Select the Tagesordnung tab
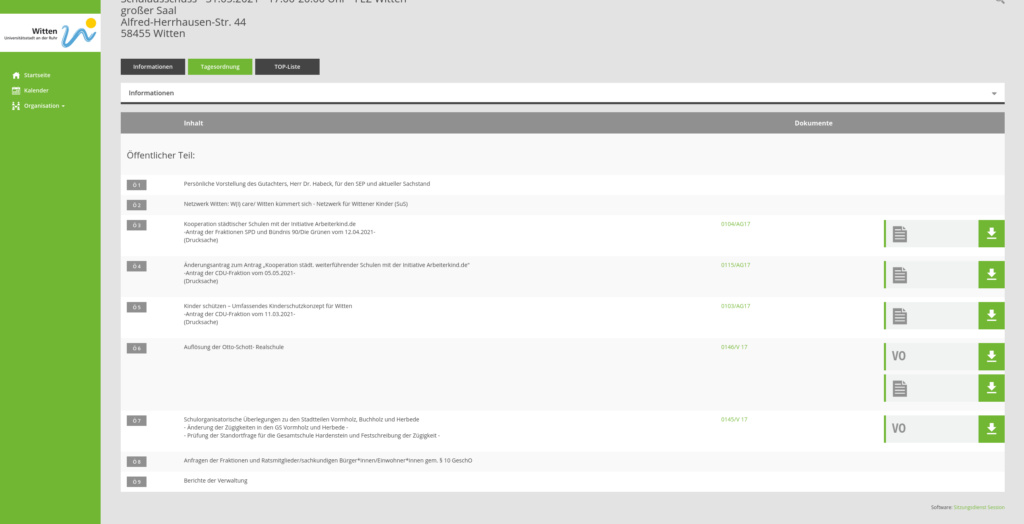This screenshot has height=524, width=1024. (220, 67)
